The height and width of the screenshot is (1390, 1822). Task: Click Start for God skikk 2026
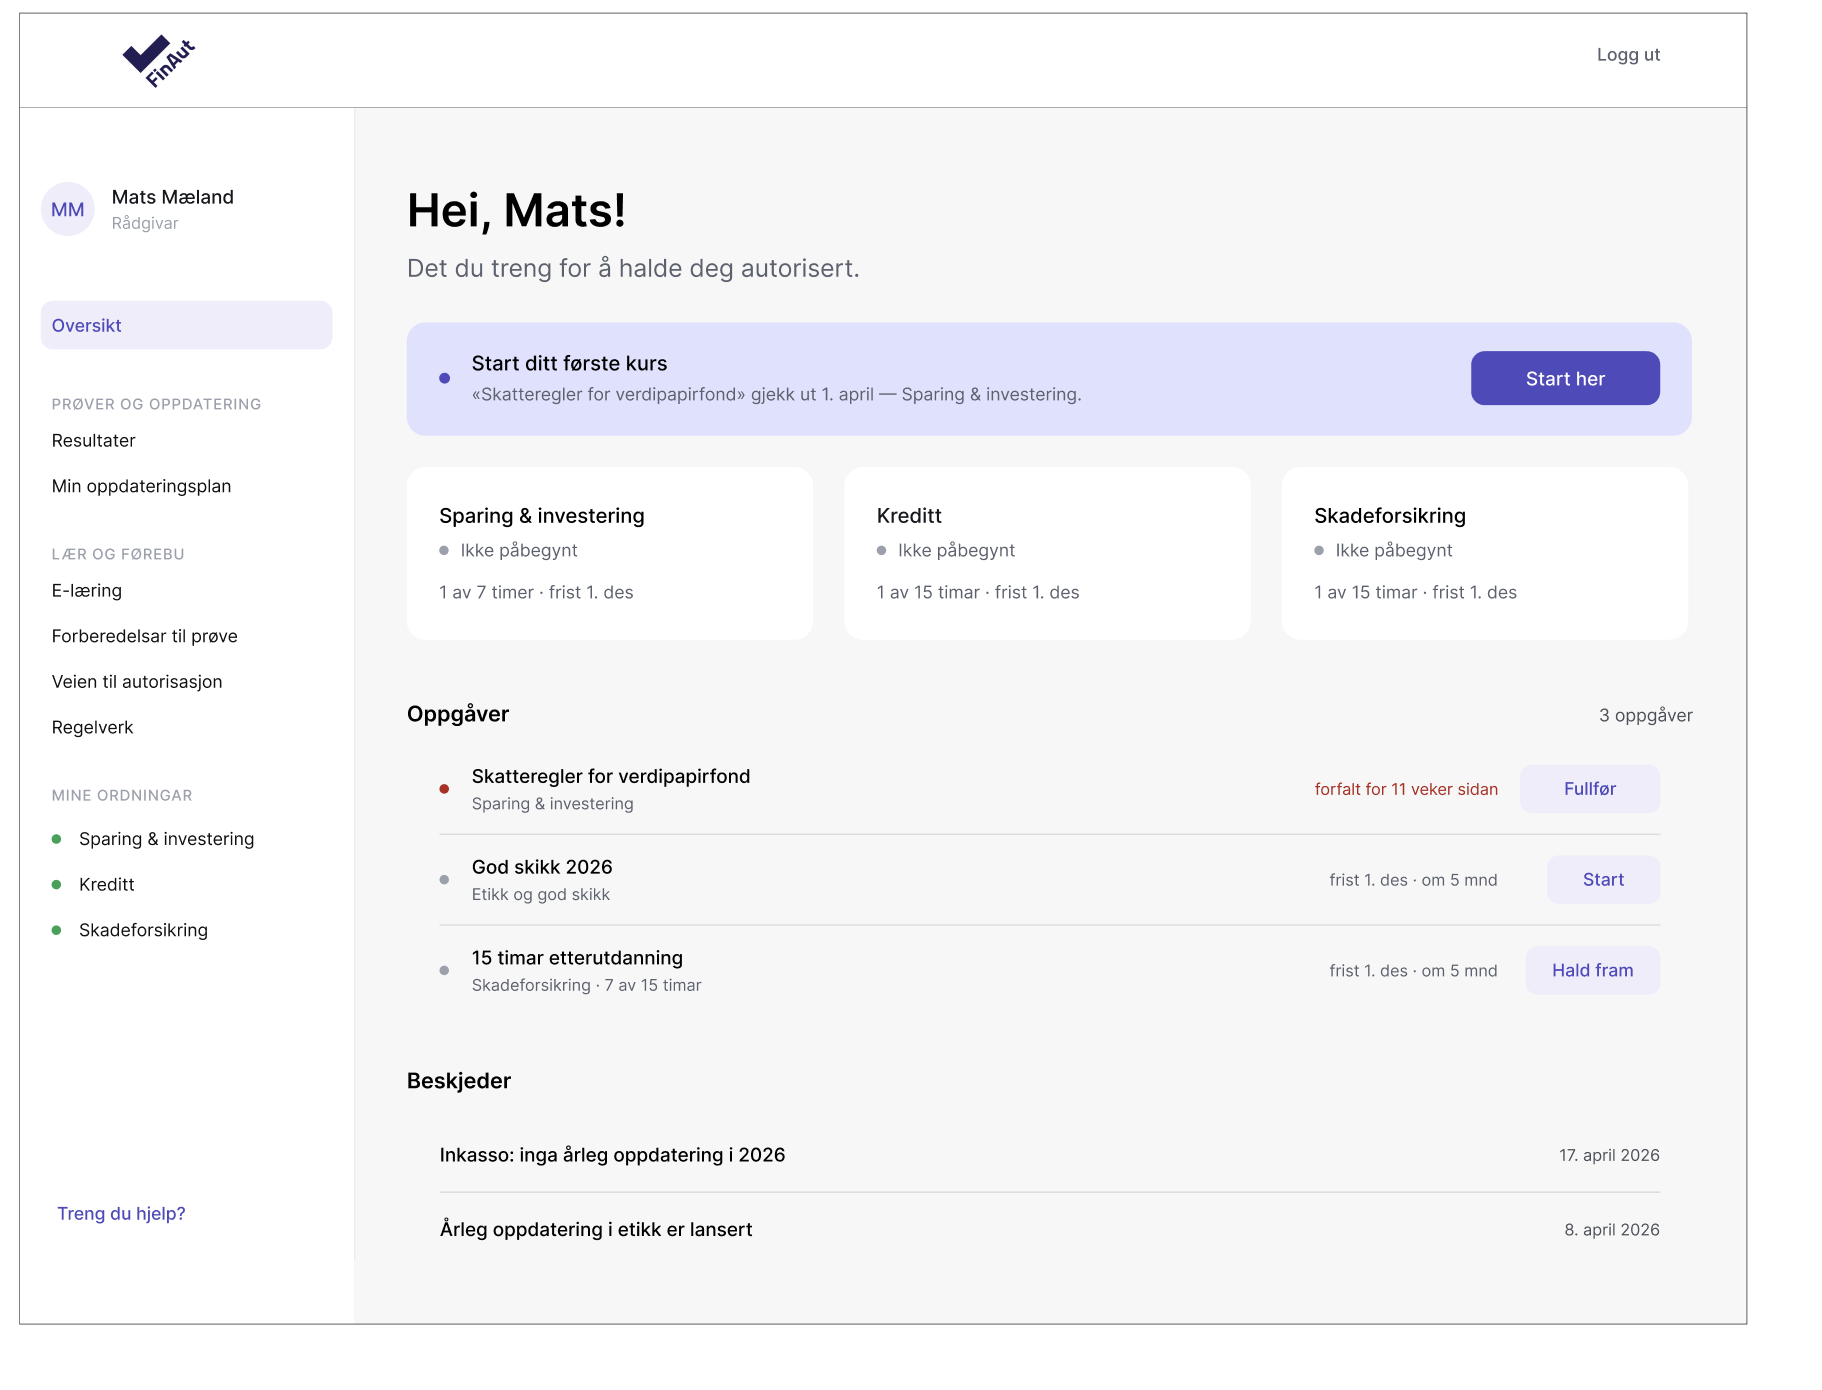pos(1603,880)
